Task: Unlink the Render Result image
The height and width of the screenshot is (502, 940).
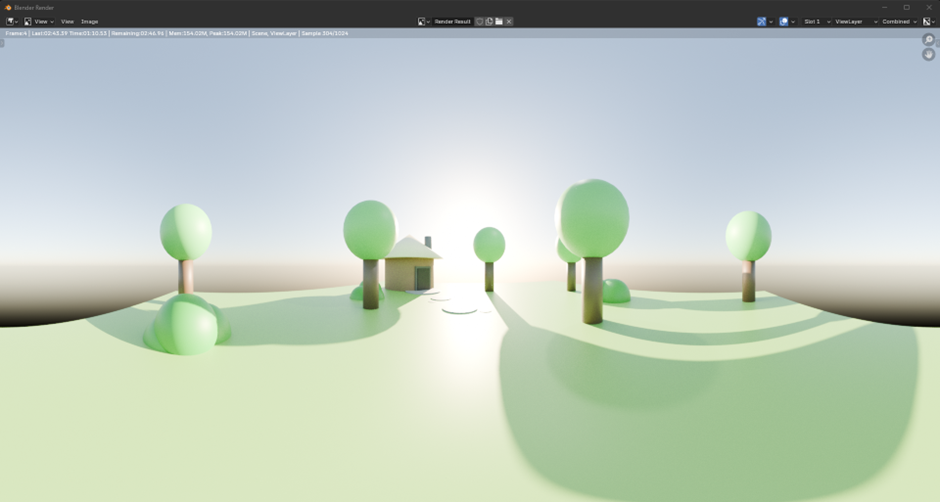Action: tap(509, 21)
